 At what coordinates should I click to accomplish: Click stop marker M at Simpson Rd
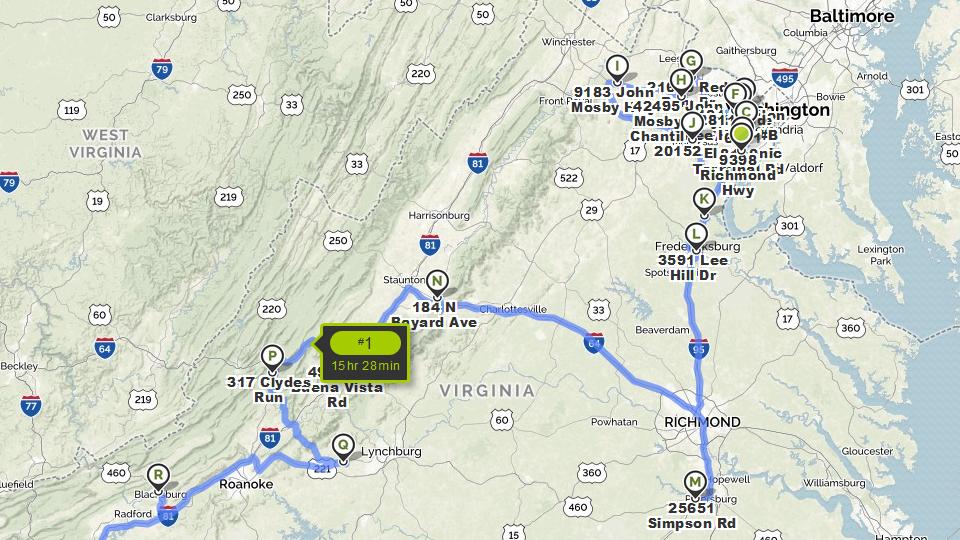click(695, 485)
